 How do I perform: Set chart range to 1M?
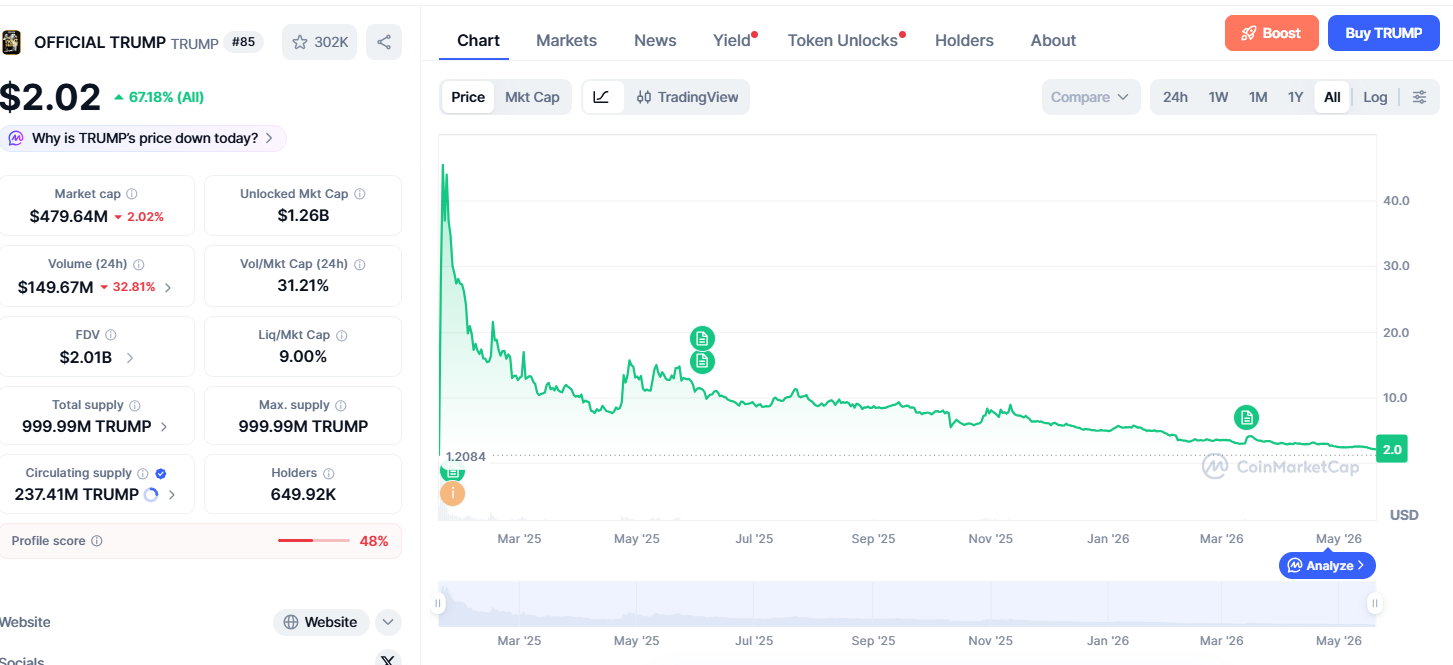[x=1258, y=97]
